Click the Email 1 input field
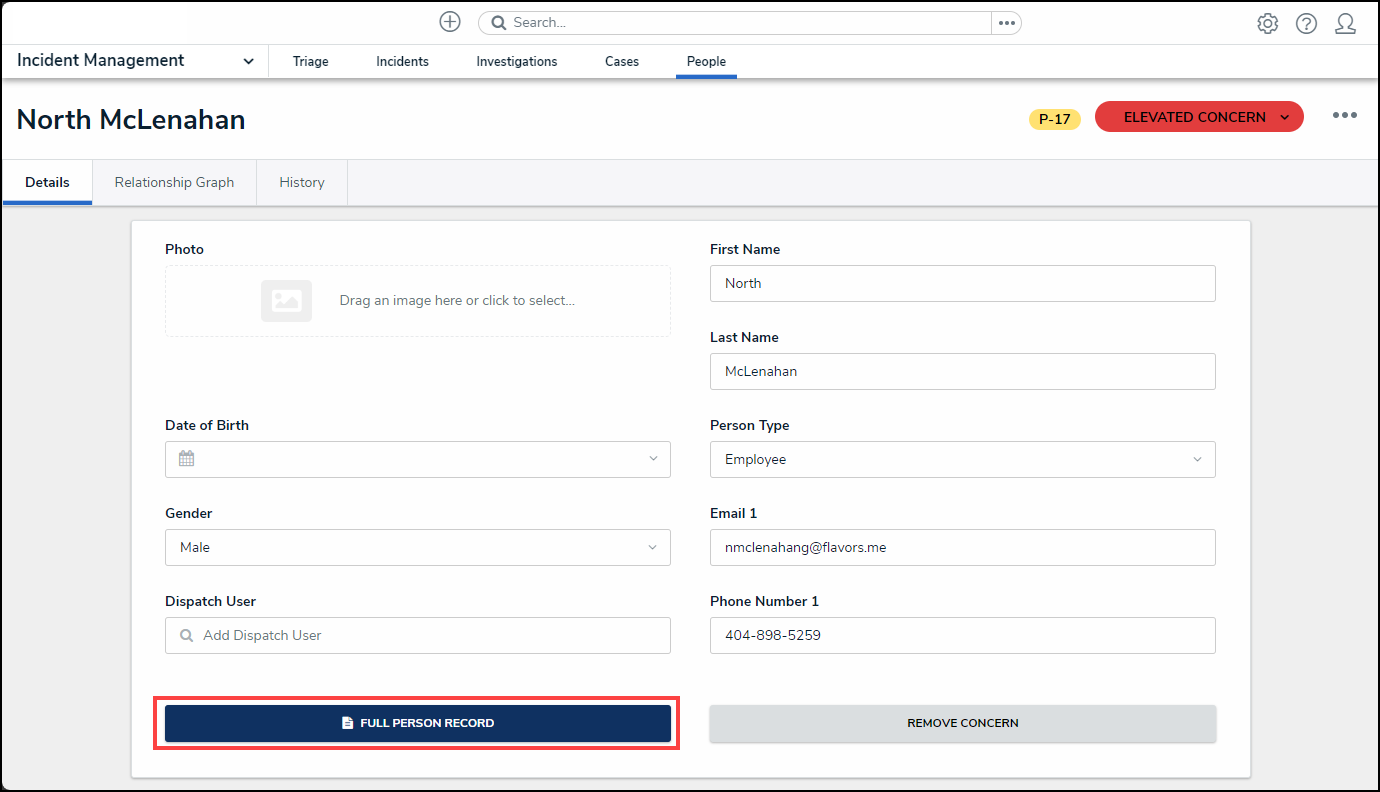1380x792 pixels. [962, 547]
